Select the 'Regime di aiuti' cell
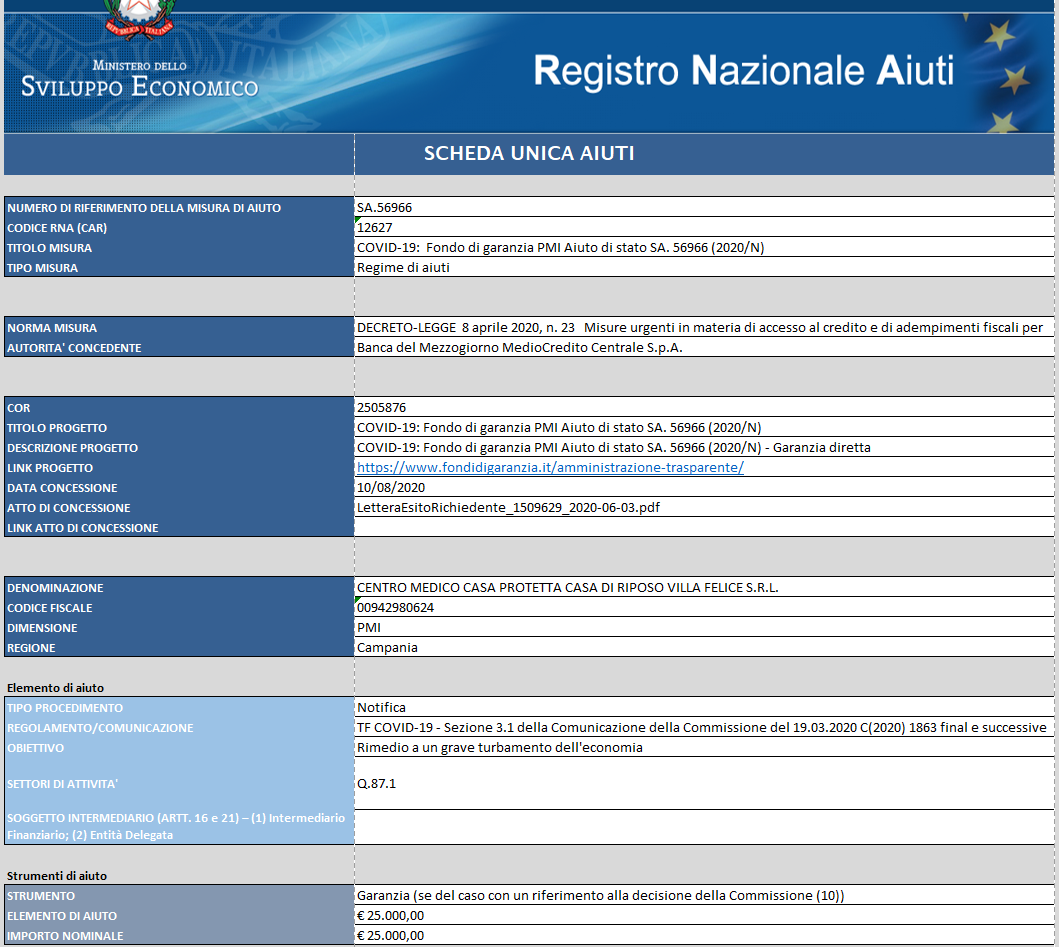 [x=704, y=267]
